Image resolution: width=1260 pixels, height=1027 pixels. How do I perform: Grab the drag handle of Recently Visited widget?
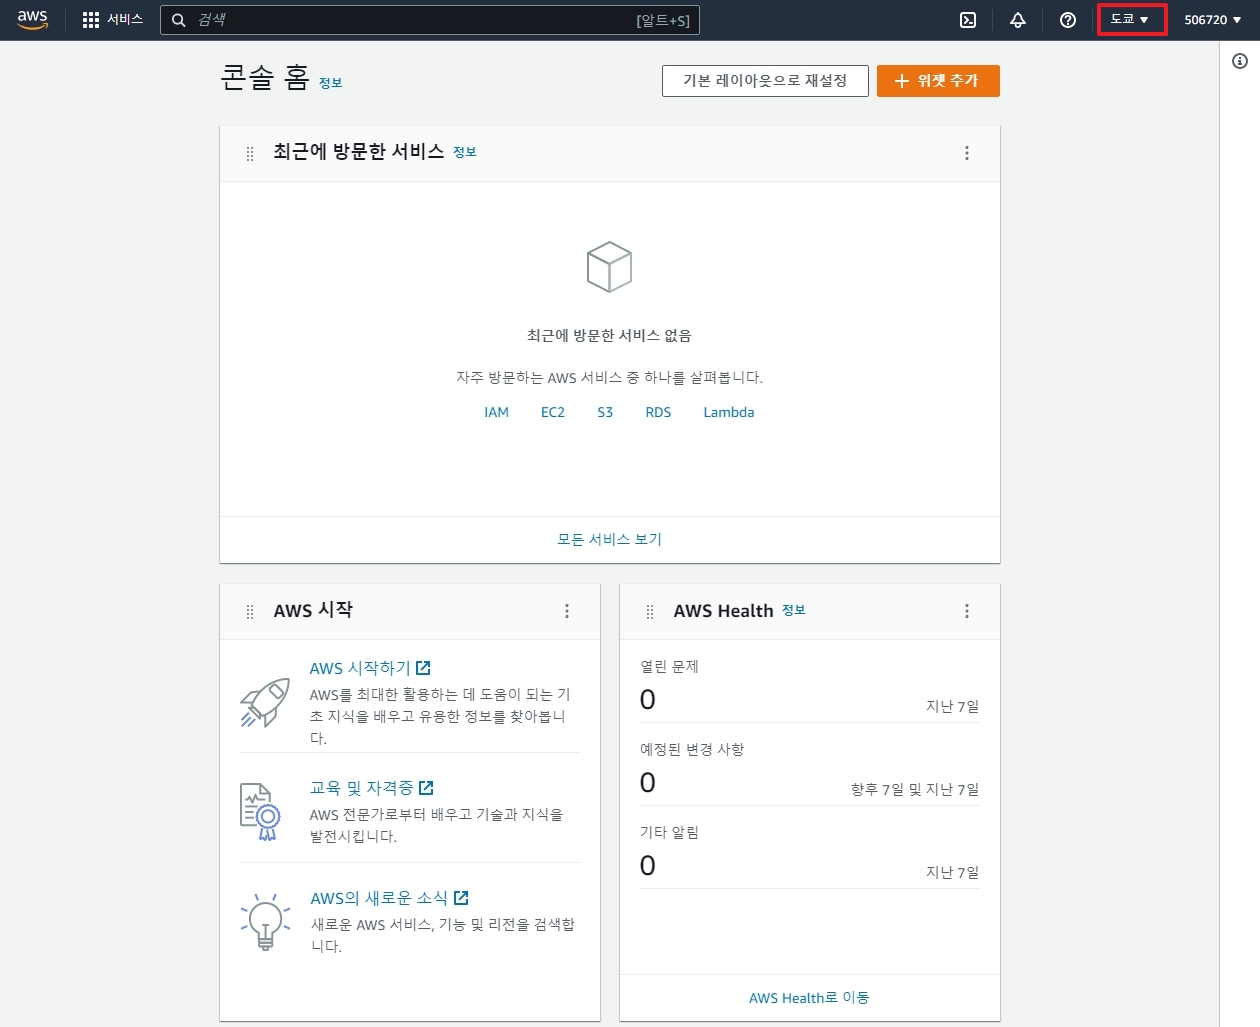click(250, 153)
